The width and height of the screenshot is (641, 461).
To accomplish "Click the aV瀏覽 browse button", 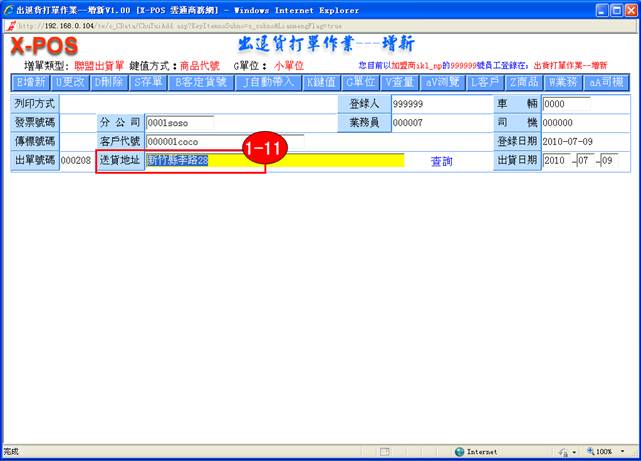I will coord(443,82).
